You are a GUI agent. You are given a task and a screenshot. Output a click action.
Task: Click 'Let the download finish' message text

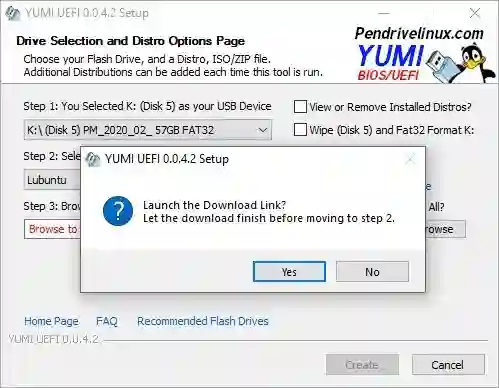click(269, 218)
